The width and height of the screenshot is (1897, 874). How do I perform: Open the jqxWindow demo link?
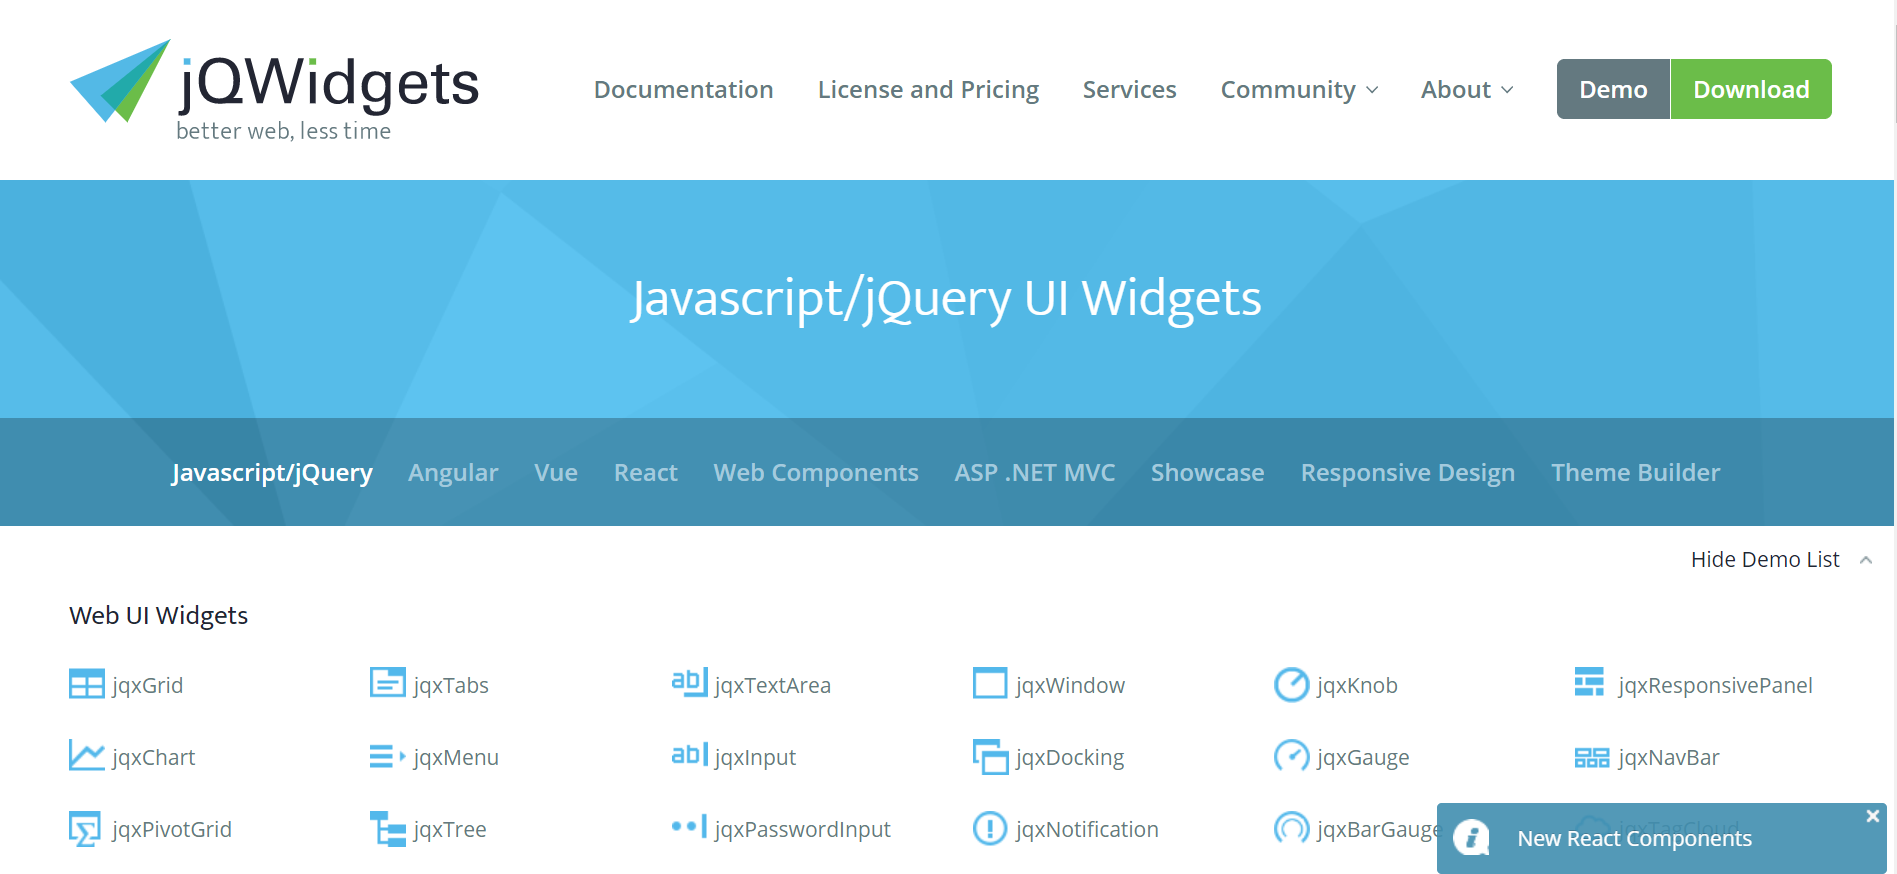coord(1070,685)
